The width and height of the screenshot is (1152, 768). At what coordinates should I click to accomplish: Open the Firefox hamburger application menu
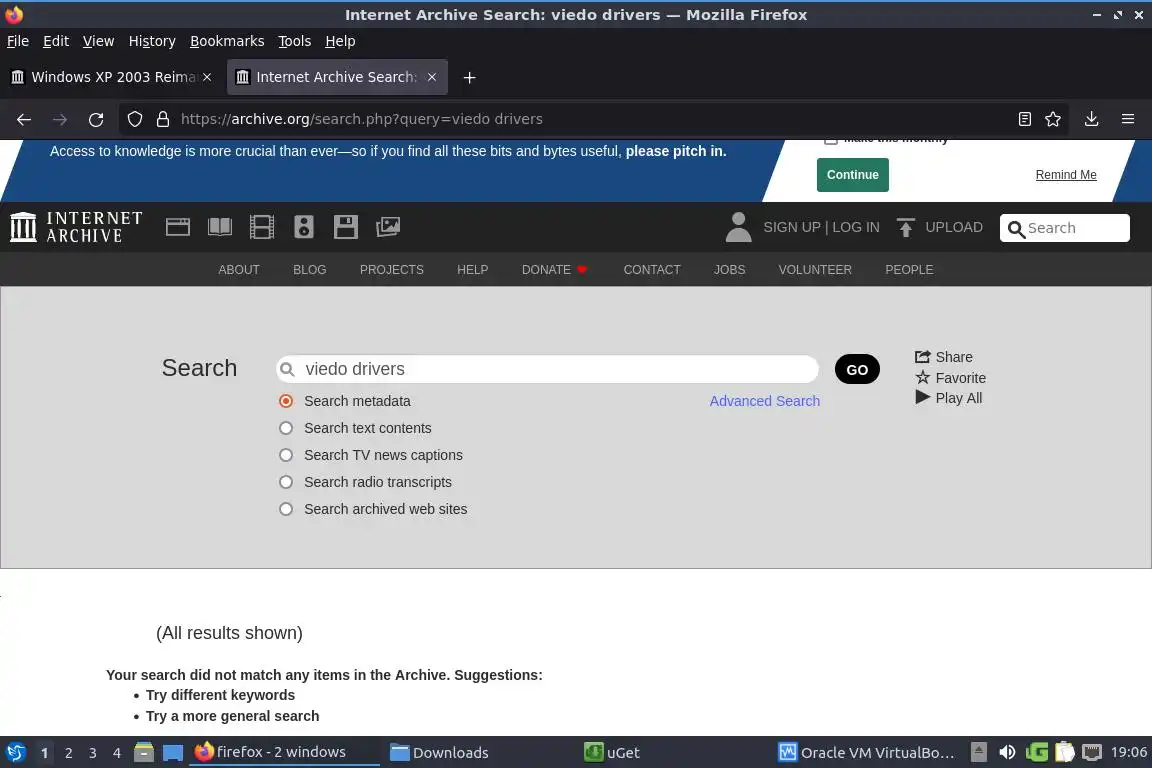point(1128,119)
